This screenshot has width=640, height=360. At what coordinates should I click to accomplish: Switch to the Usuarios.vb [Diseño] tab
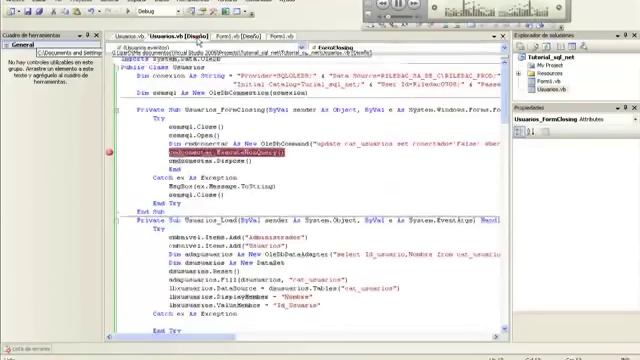(x=179, y=36)
